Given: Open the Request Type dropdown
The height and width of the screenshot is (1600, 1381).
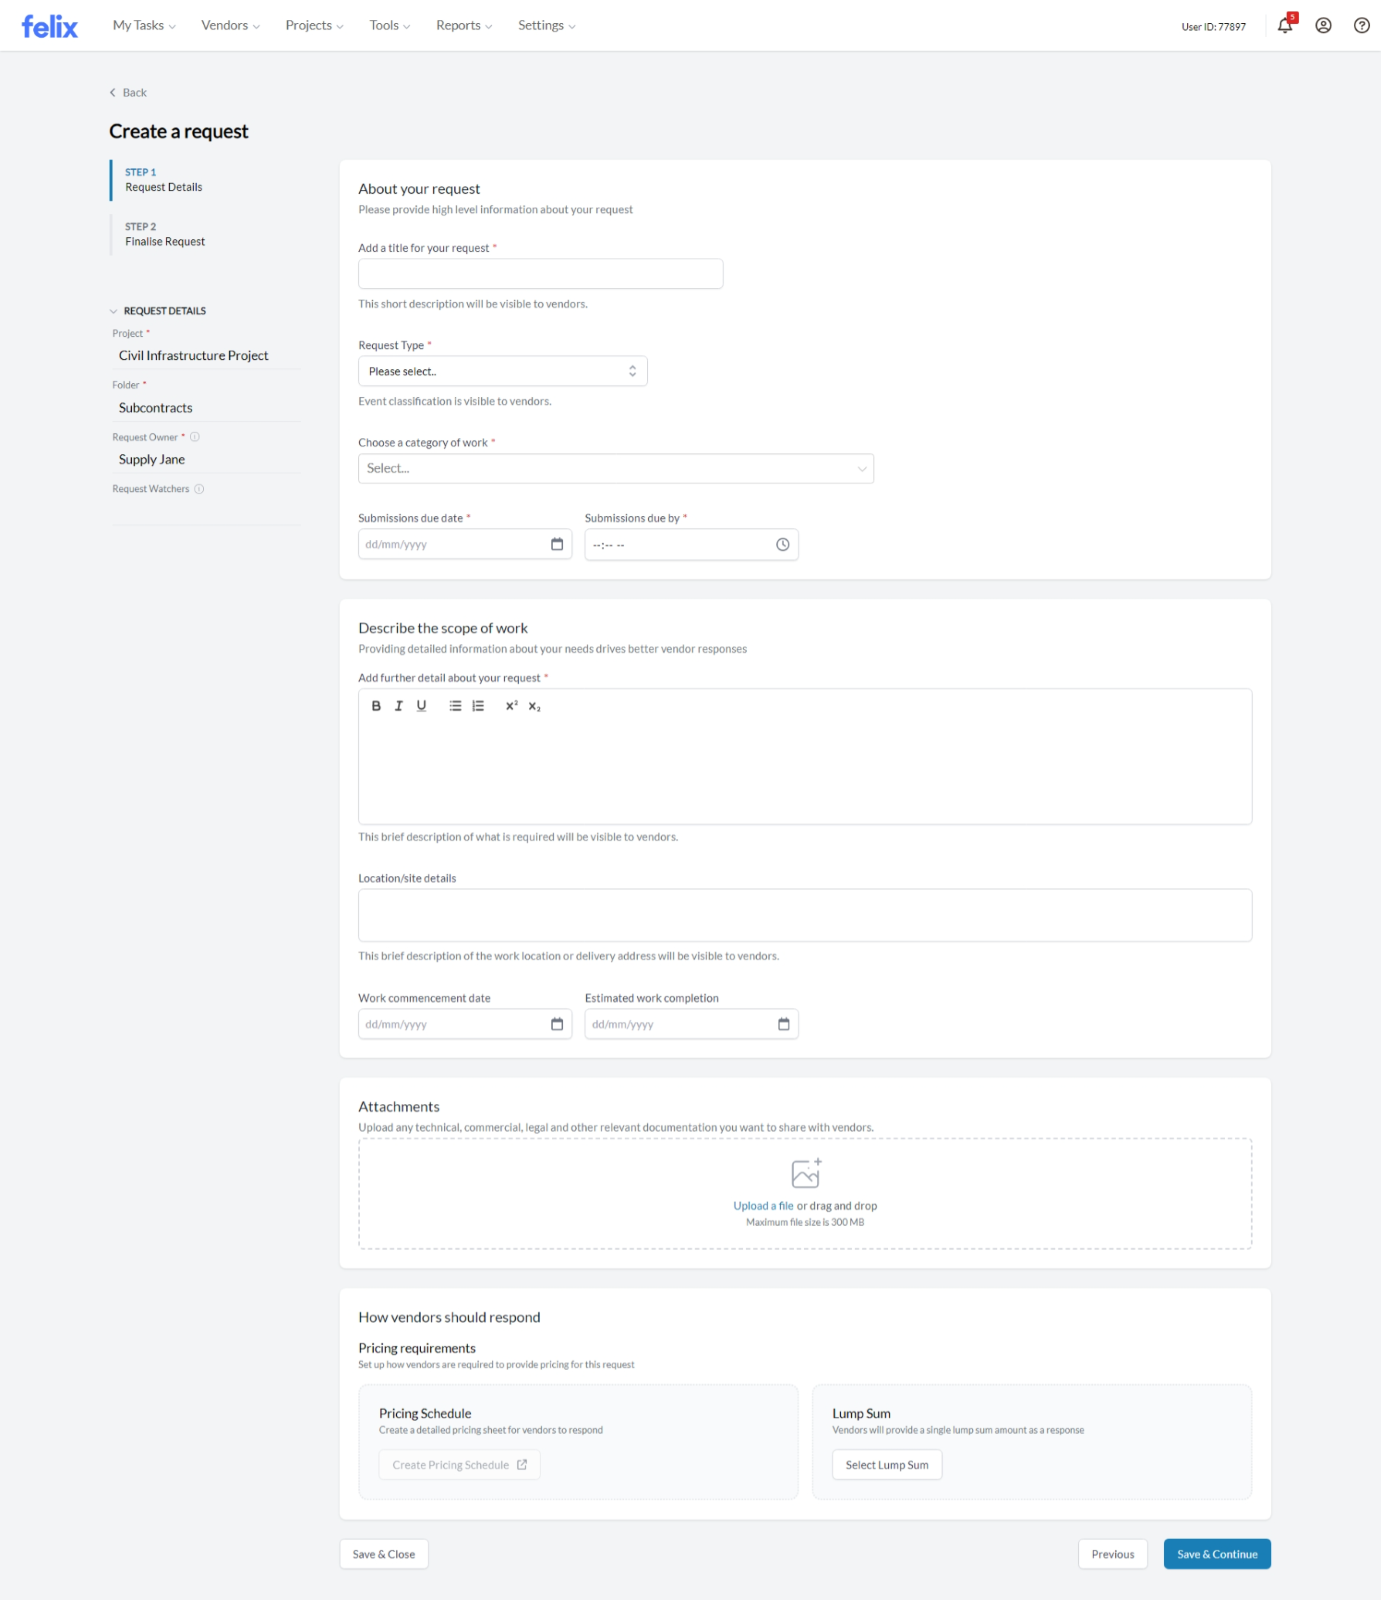Looking at the screenshot, I should [x=503, y=371].
